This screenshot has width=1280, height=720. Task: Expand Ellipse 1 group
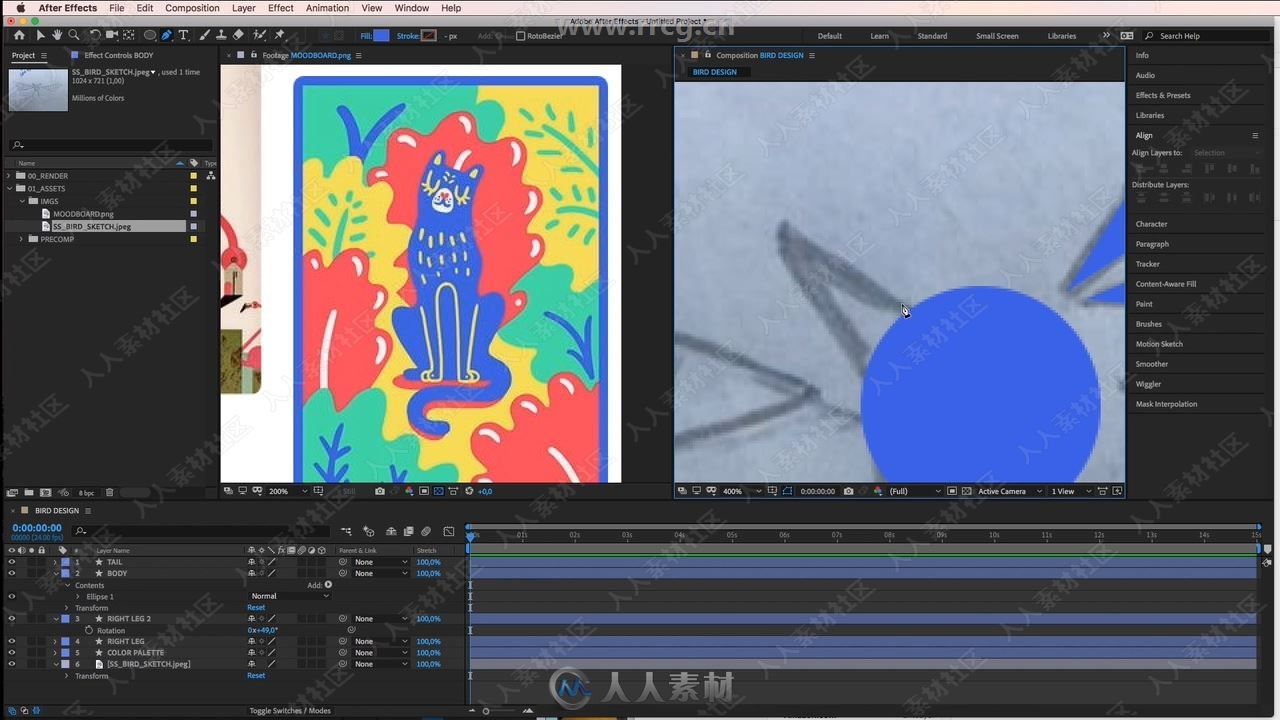pos(77,596)
